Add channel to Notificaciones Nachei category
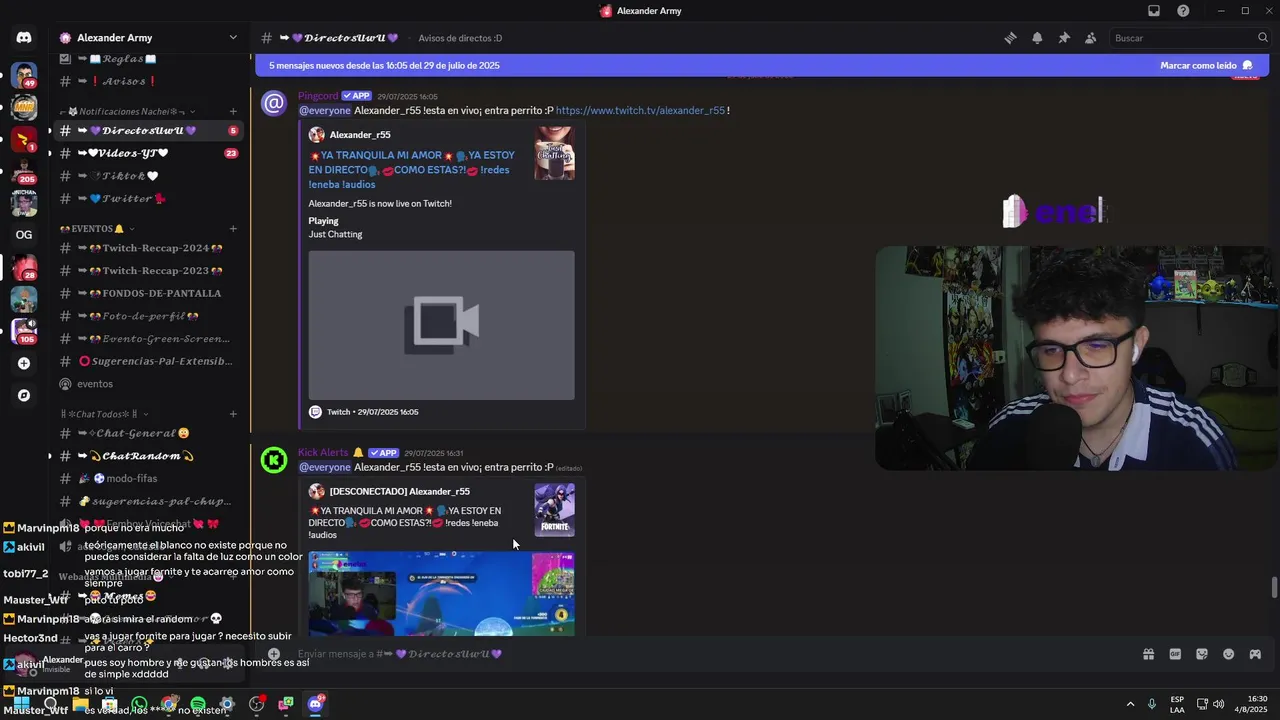This screenshot has height=720, width=1280. click(x=233, y=111)
